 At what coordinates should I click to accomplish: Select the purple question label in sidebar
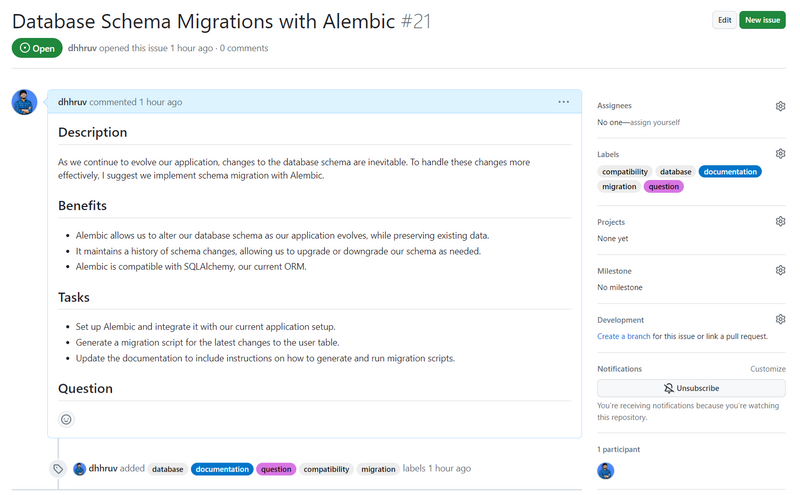click(663, 187)
